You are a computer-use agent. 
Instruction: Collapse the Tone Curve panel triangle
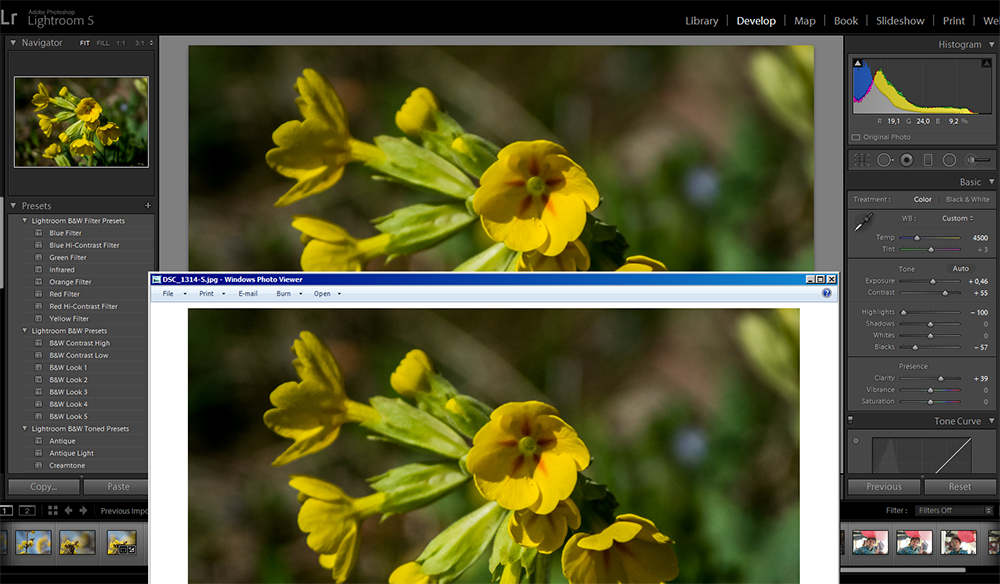pos(991,421)
